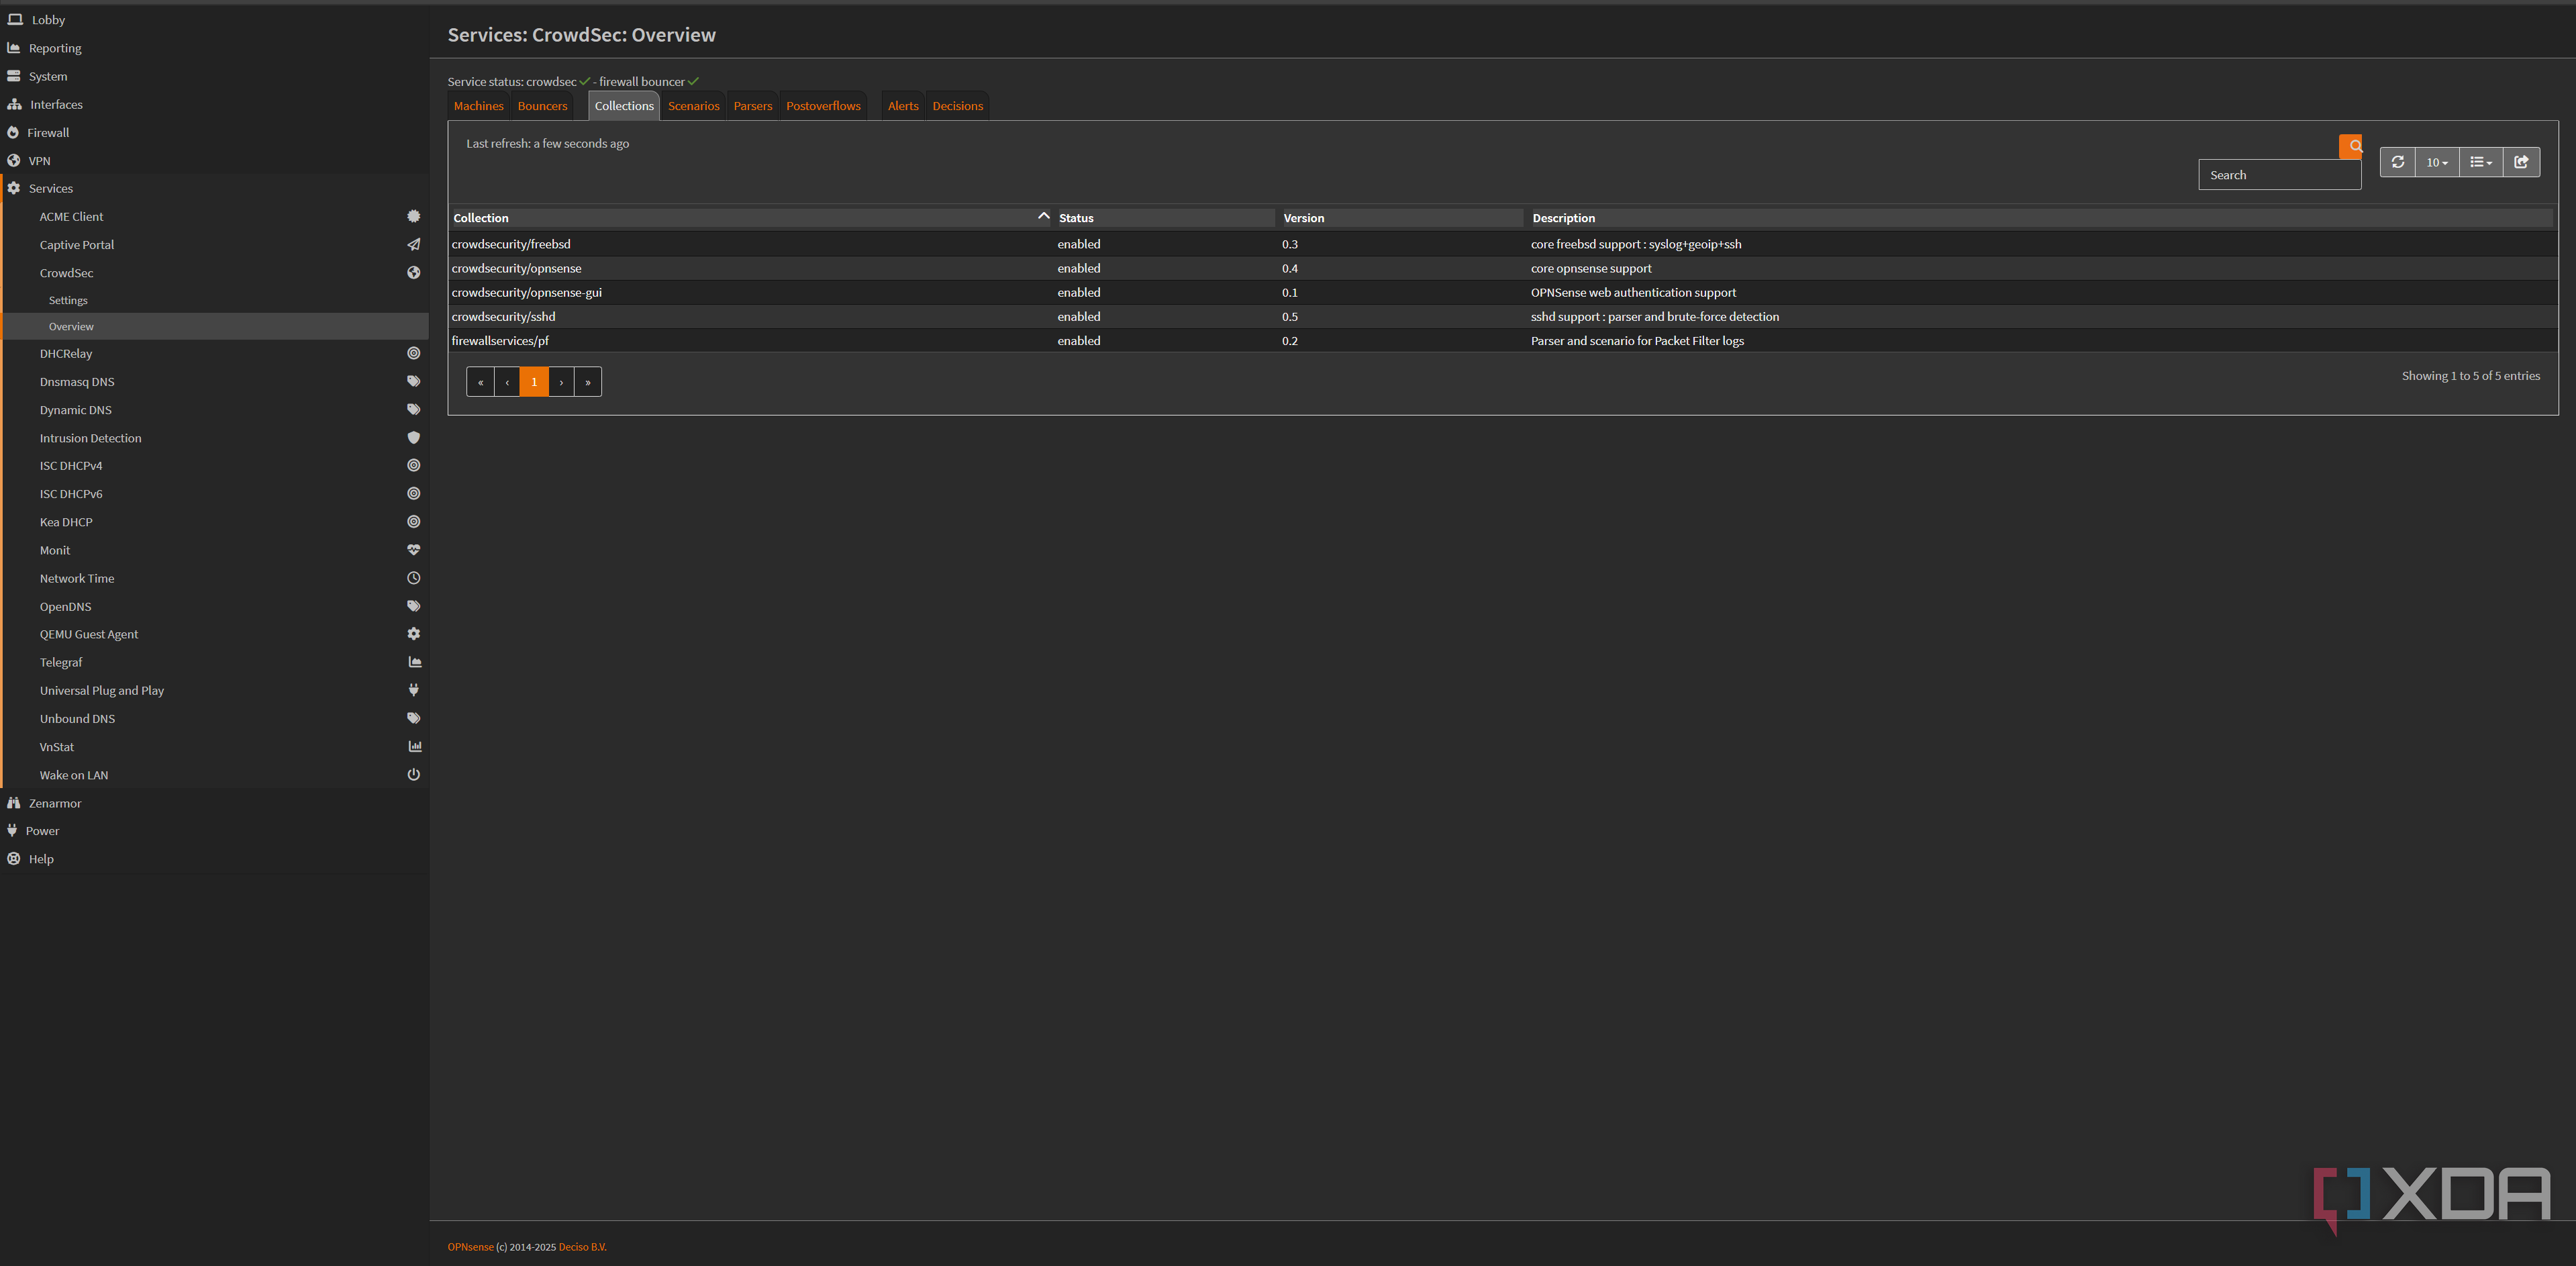Expand the VPN menu

point(214,160)
